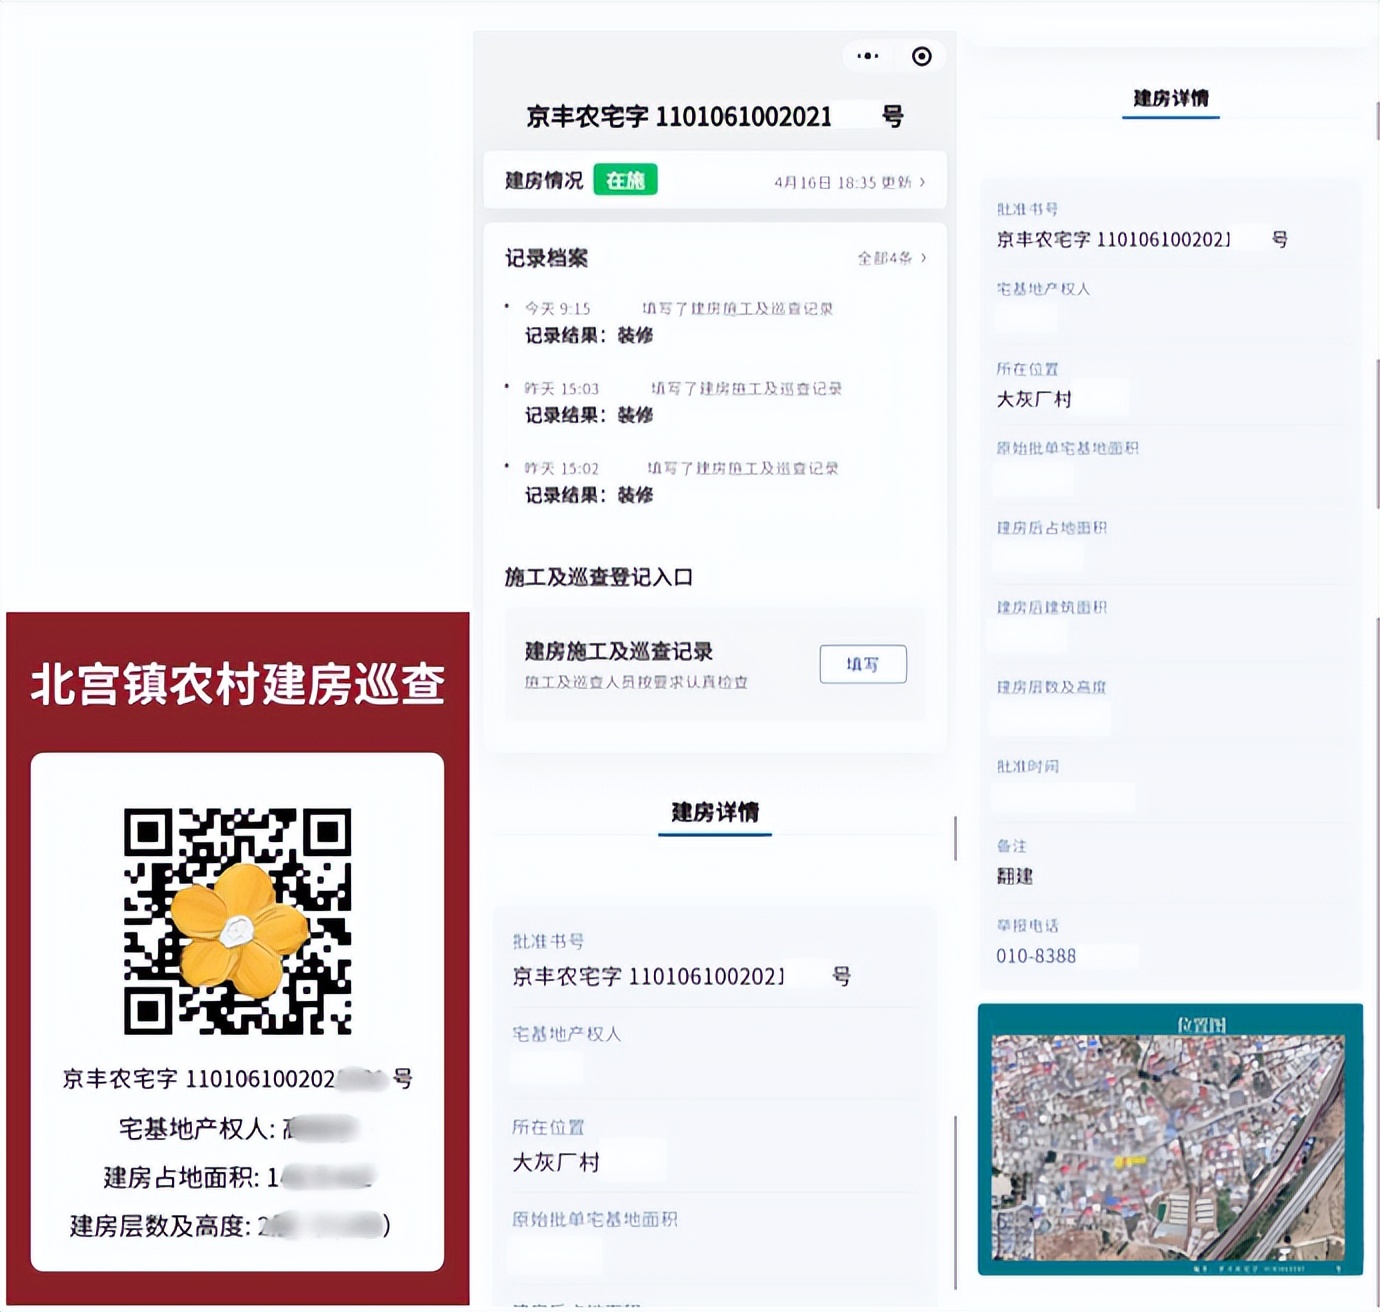Viewport: 1380px width, 1312px height.
Task: Expand the 记录档案 section
Action: (546, 258)
